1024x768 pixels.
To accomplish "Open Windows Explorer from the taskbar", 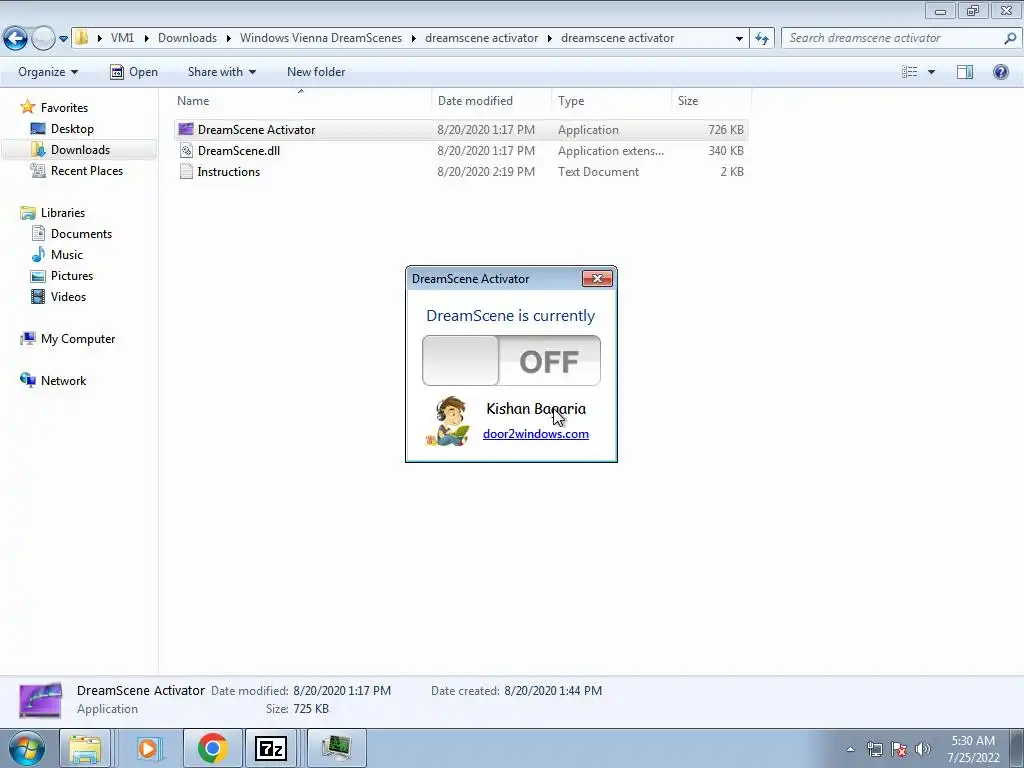I will [x=86, y=748].
